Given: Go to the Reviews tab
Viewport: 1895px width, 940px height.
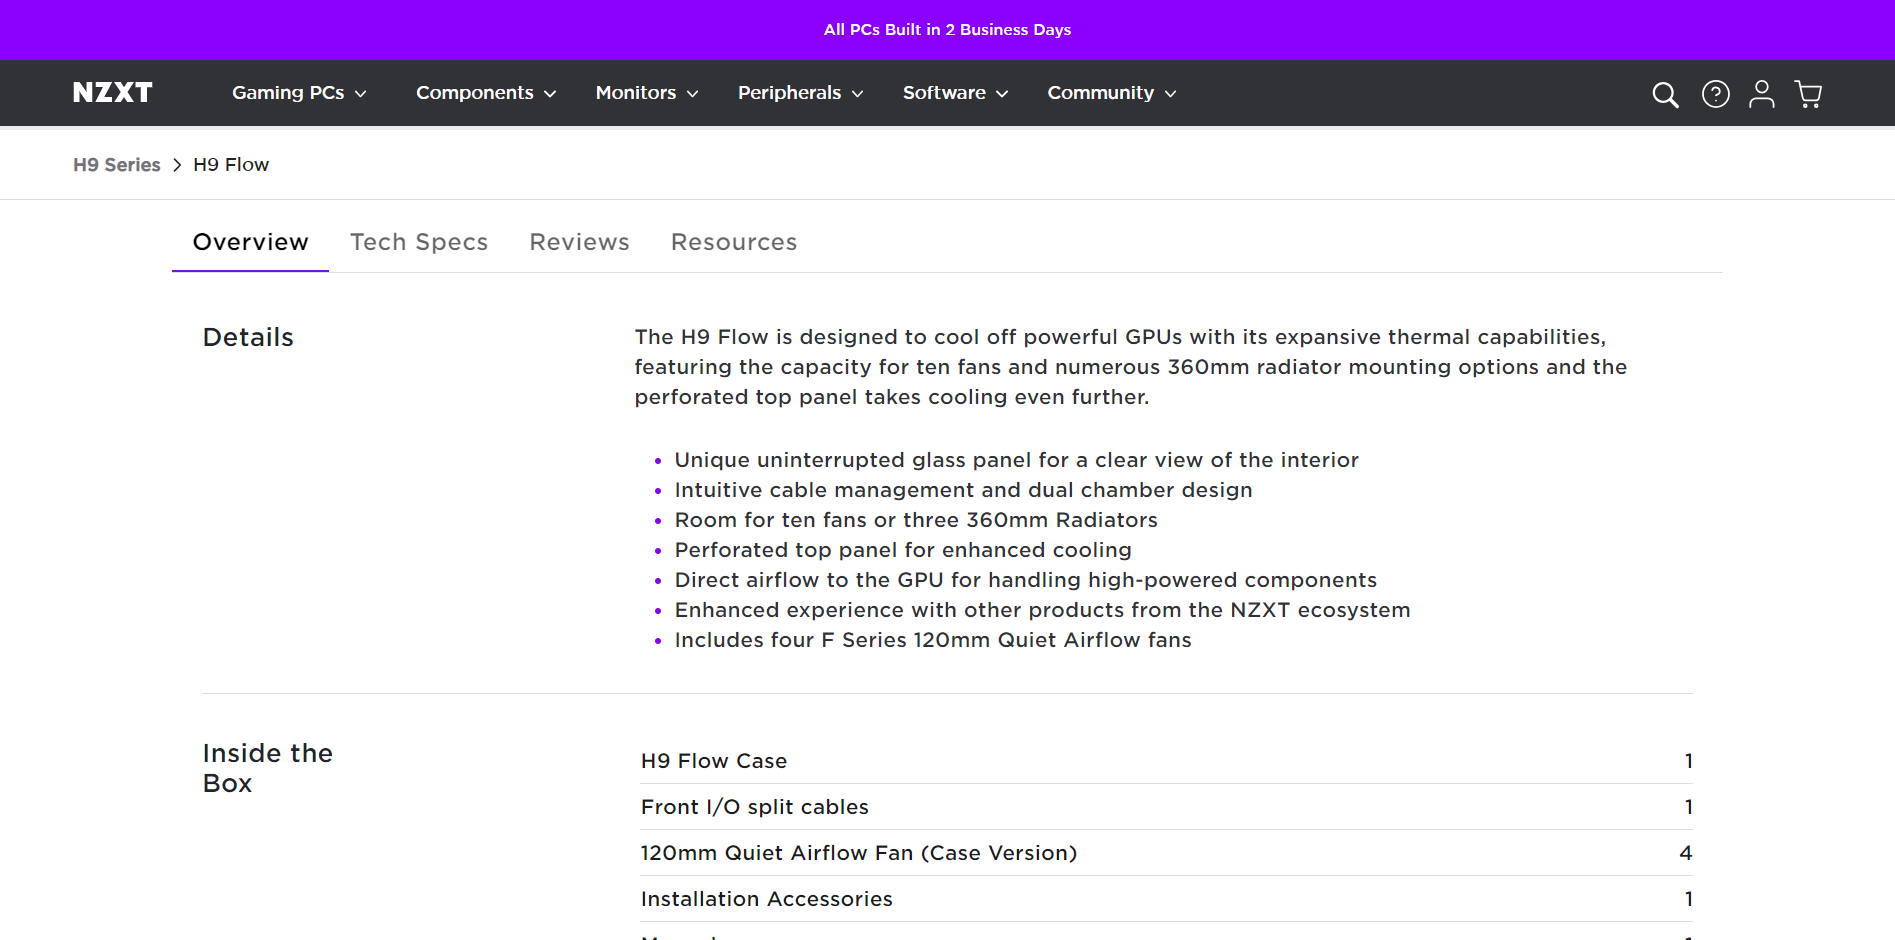Looking at the screenshot, I should (x=579, y=242).
